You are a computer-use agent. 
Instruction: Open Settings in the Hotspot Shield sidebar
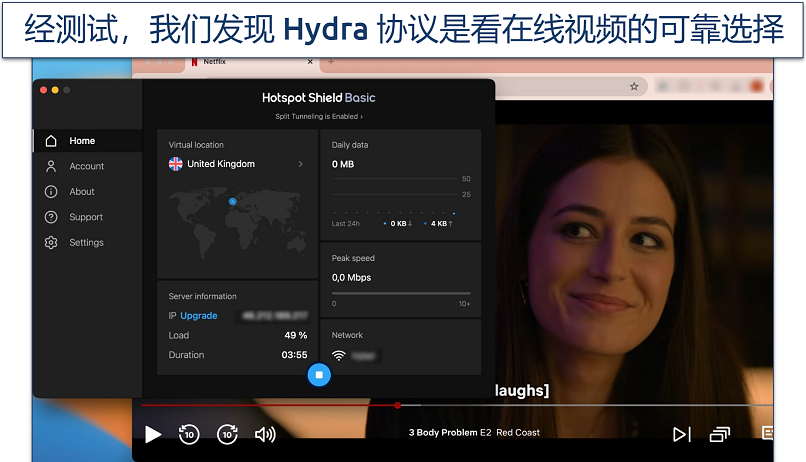87,243
